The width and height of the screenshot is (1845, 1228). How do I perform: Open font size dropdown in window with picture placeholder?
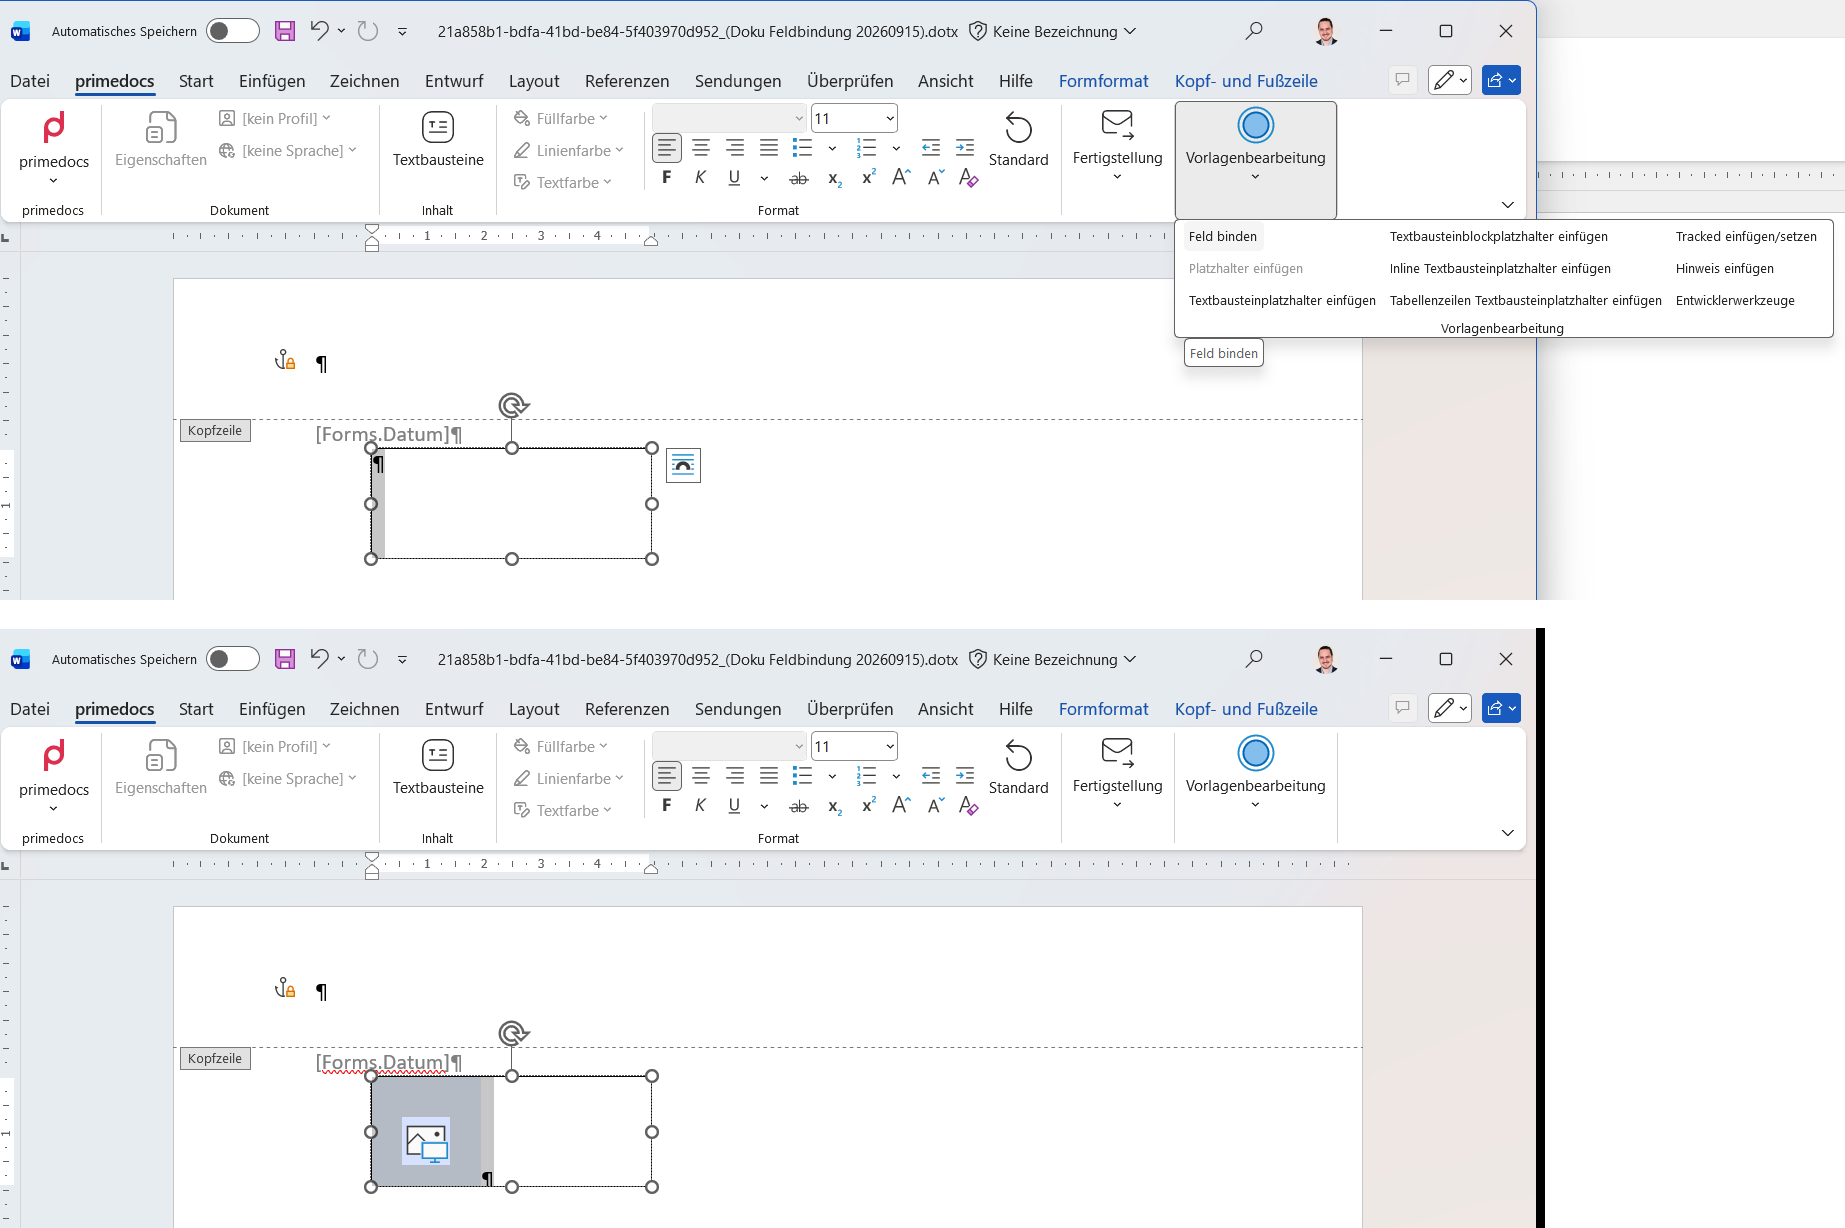click(889, 747)
